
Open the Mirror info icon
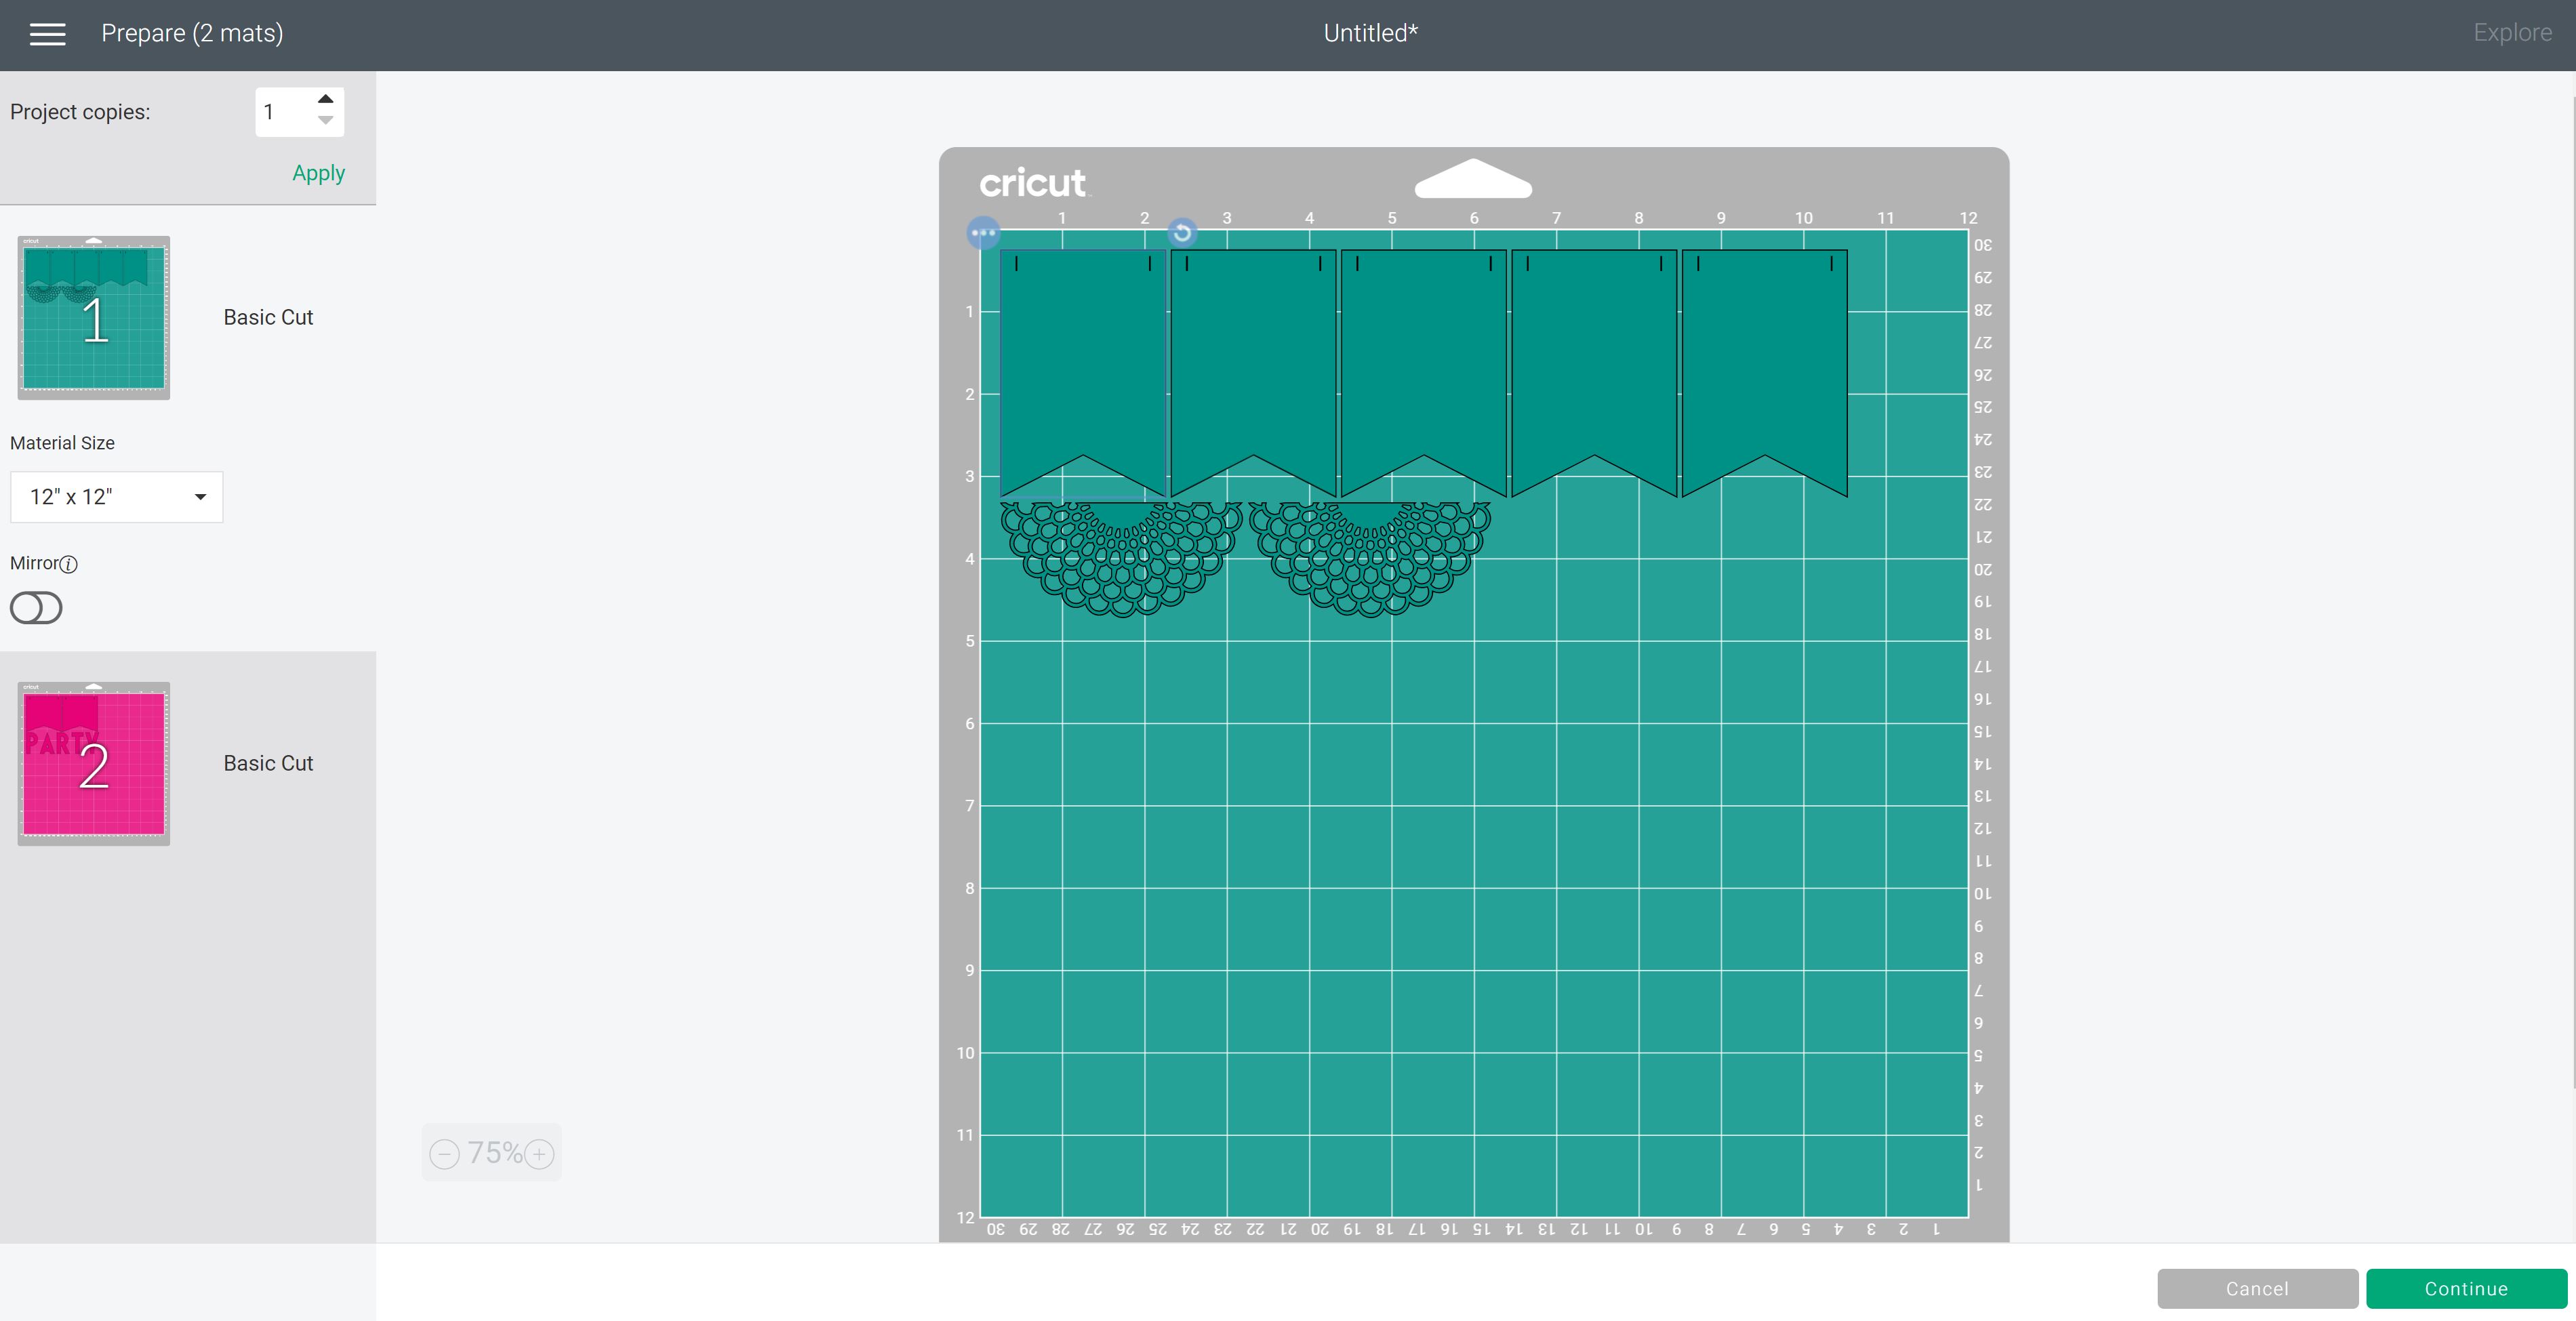tap(69, 564)
